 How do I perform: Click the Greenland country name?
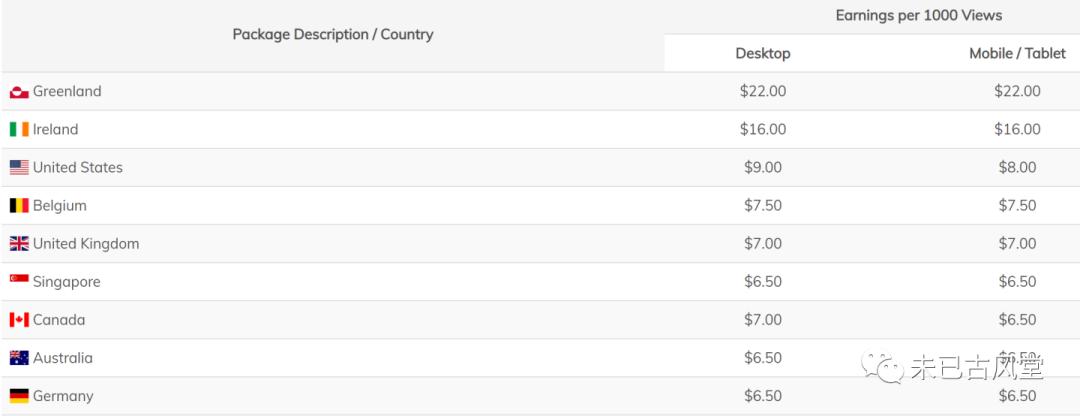tap(67, 91)
